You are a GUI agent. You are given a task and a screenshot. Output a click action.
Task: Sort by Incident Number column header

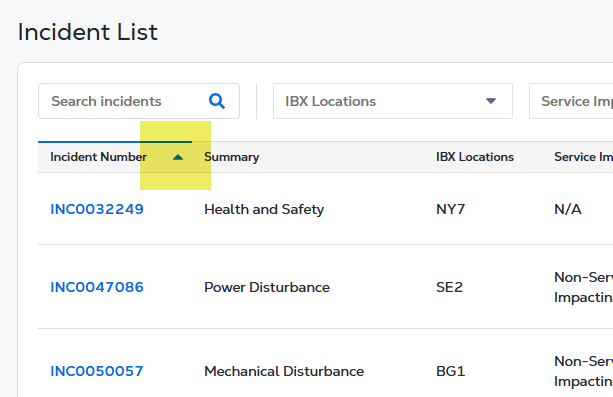99,157
